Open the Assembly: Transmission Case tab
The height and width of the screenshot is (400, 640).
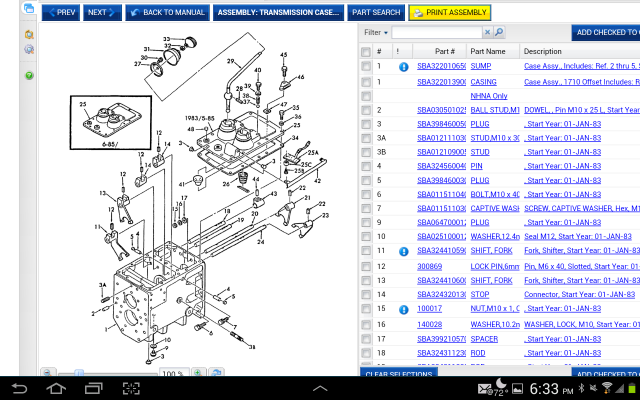pos(278,13)
